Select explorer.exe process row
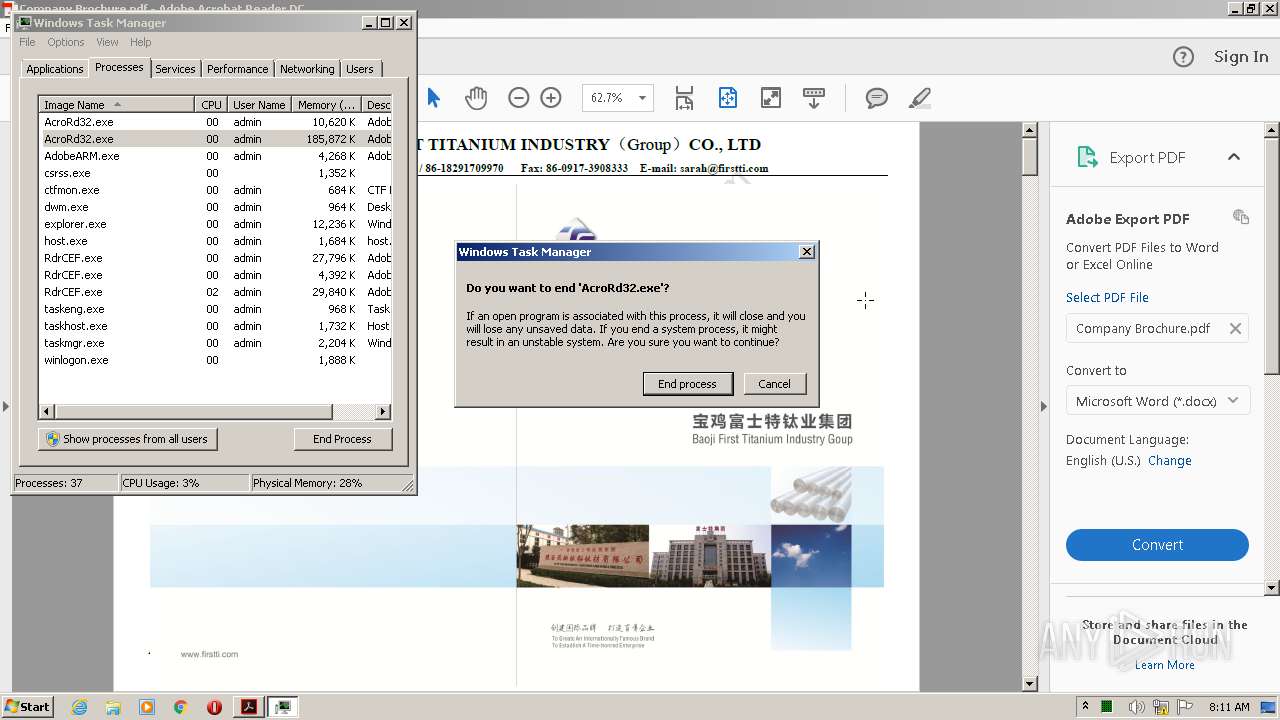The width and height of the screenshot is (1280, 720). coord(215,224)
